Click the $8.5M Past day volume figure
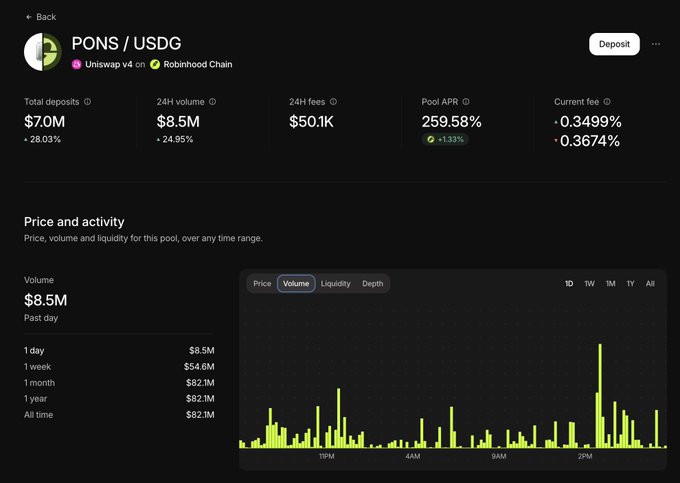 [46, 300]
